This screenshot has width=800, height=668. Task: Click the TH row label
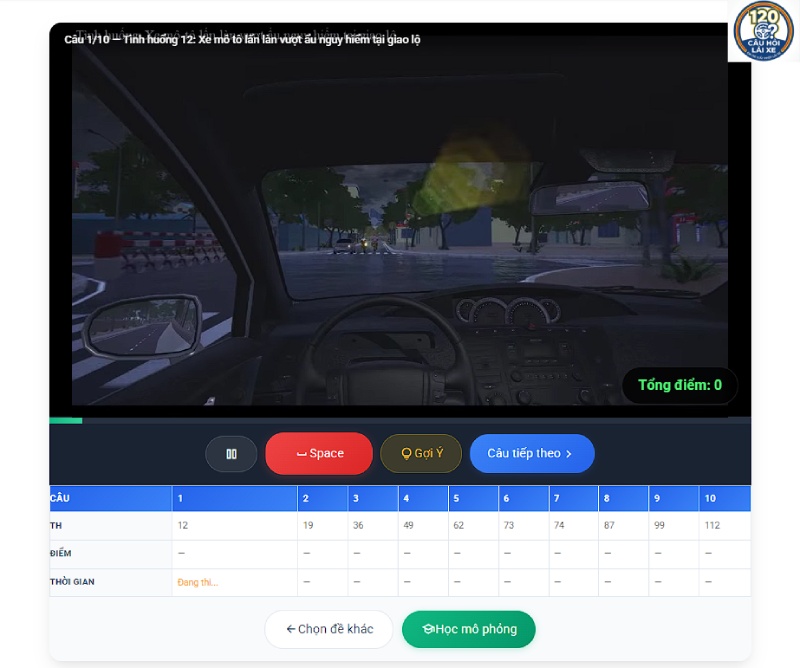[56, 526]
